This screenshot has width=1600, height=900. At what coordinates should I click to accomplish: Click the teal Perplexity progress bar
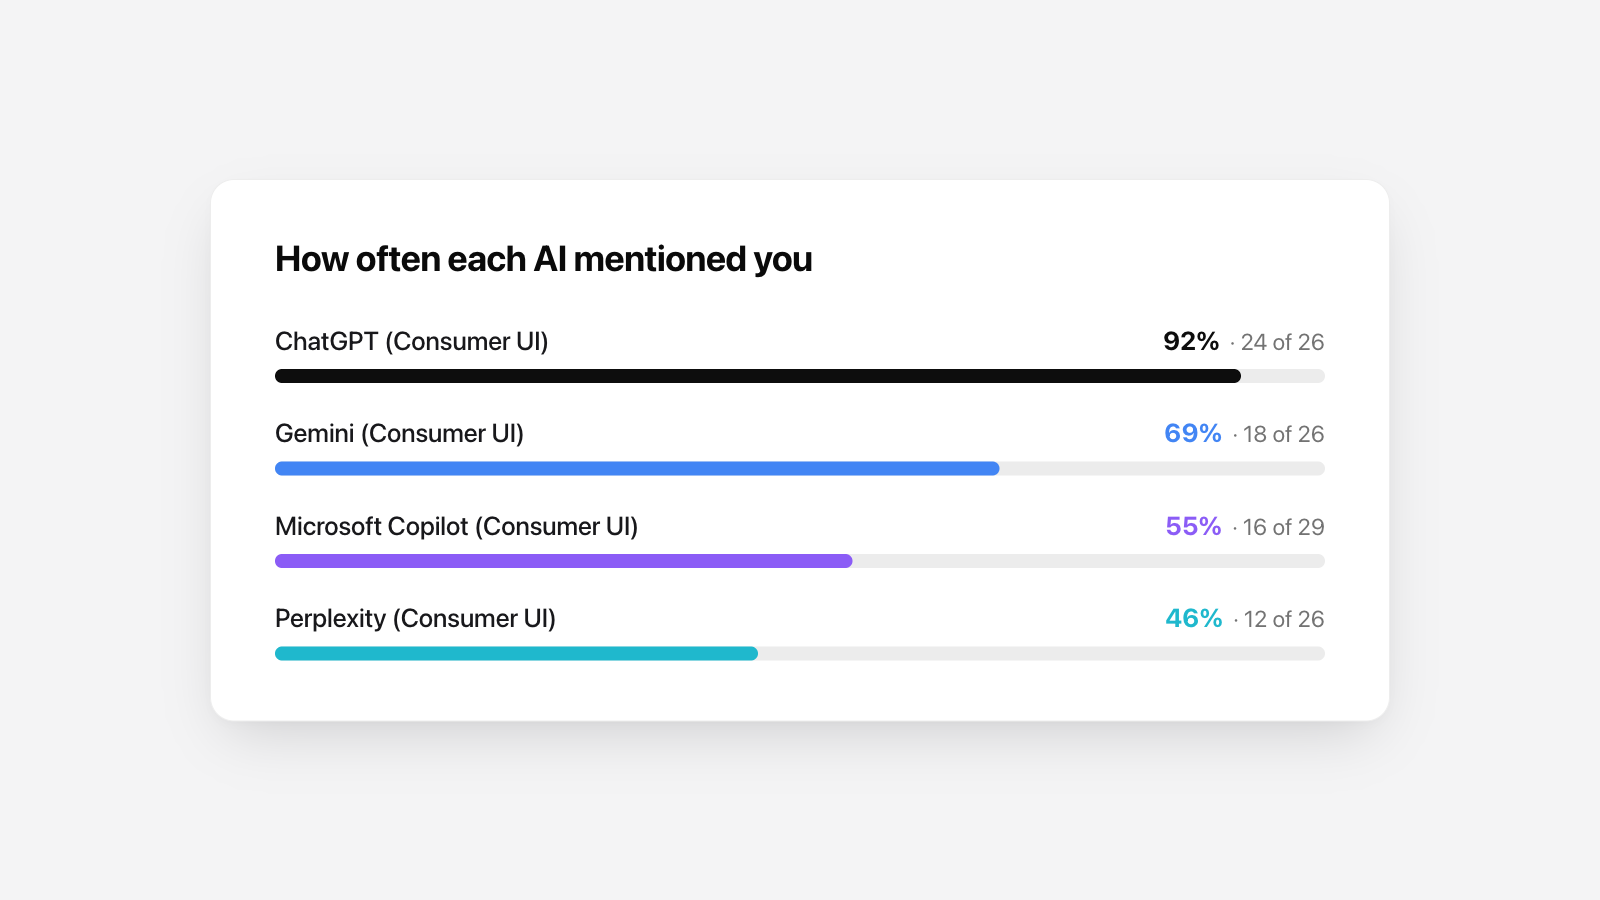pyautogui.click(x=516, y=653)
